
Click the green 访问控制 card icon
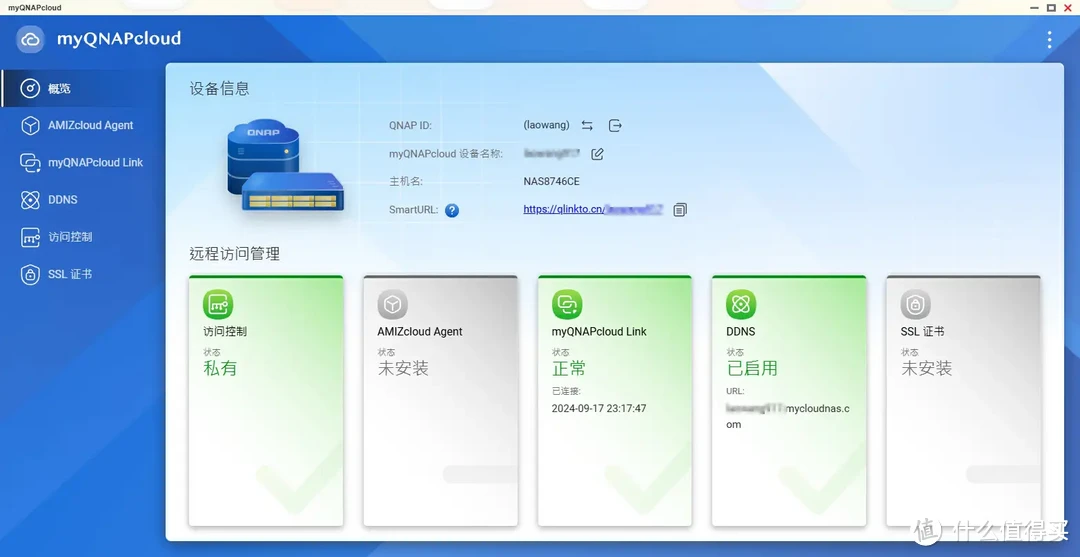218,304
